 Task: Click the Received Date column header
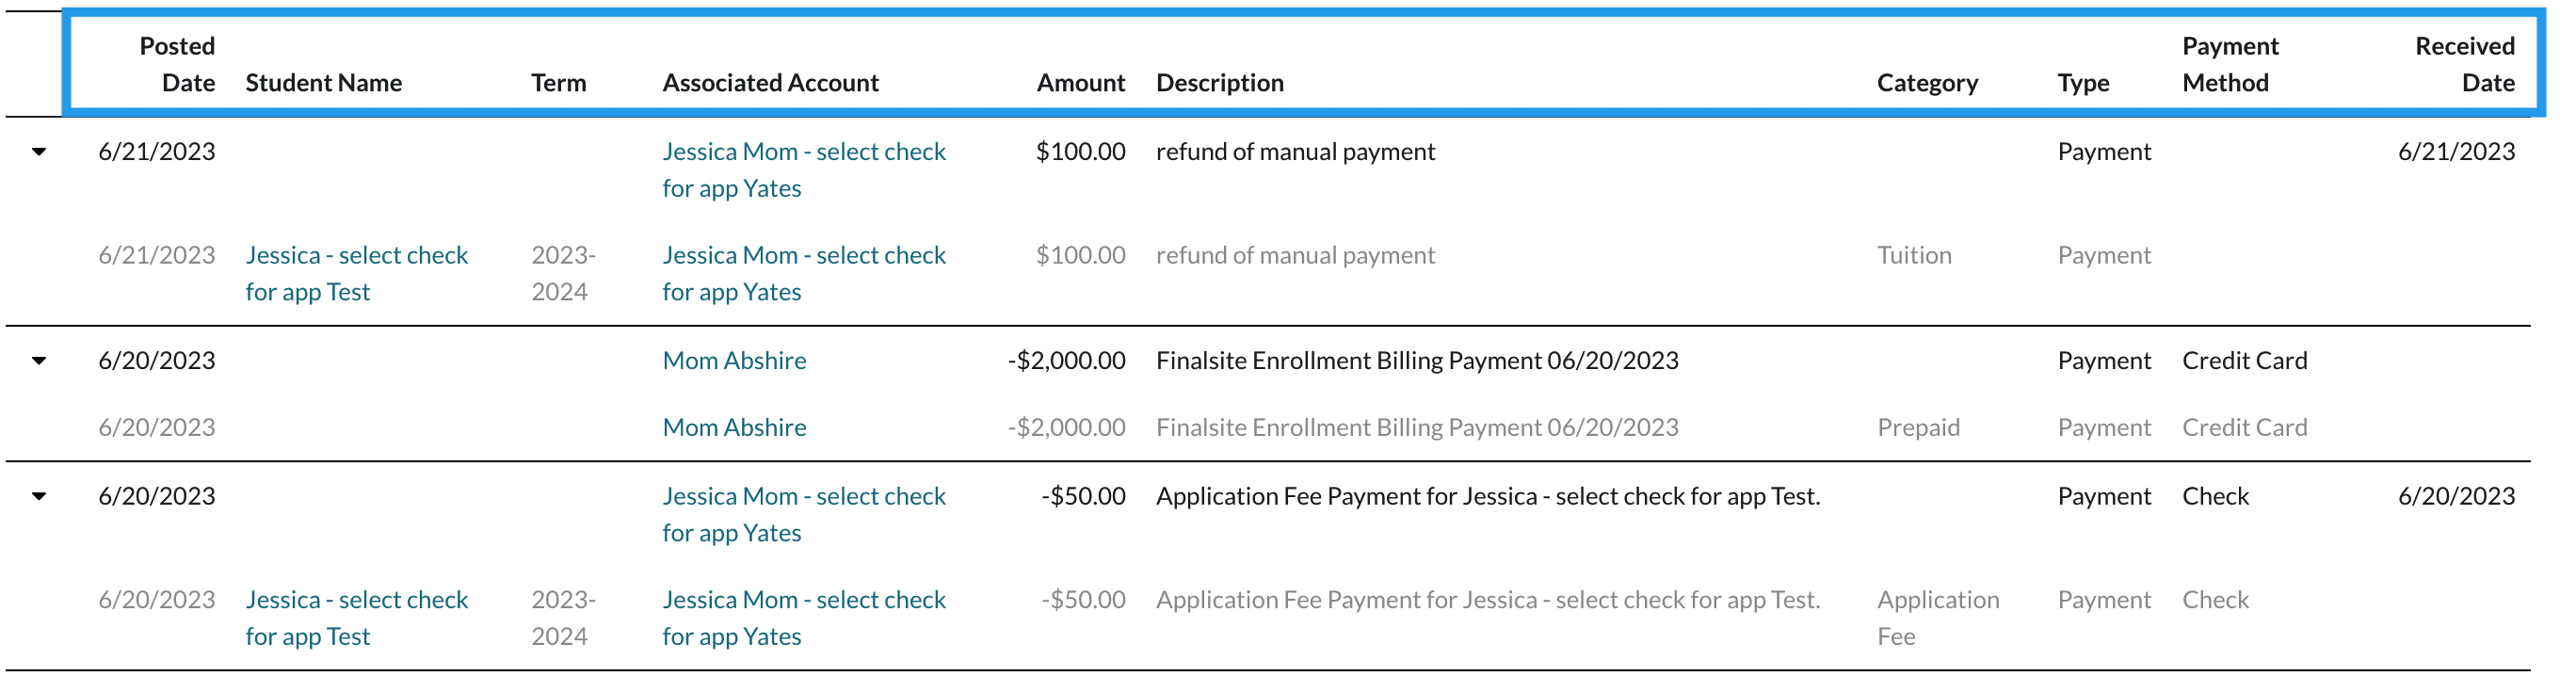pos(2464,64)
